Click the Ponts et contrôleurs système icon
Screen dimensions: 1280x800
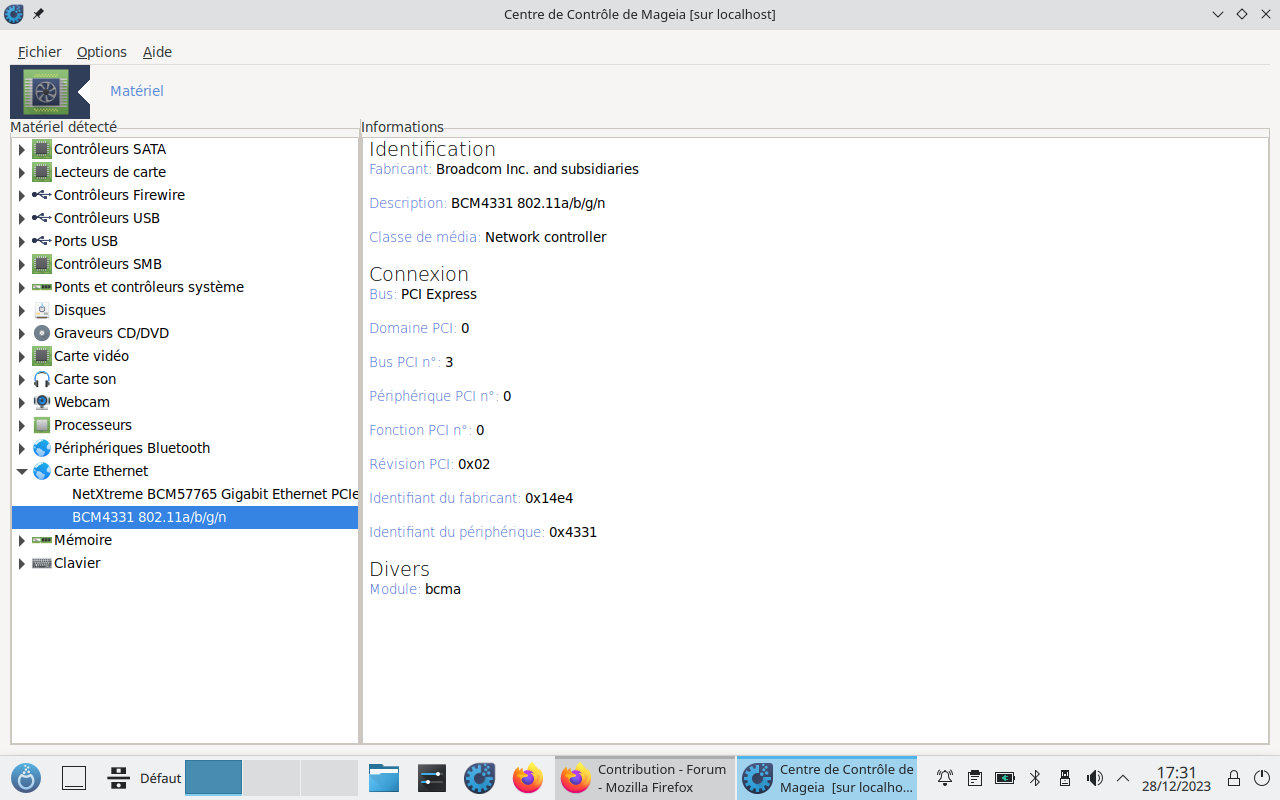[x=41, y=287]
